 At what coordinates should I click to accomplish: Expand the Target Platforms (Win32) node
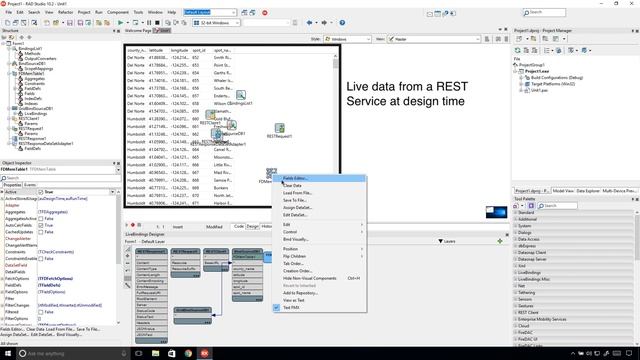click(x=521, y=84)
